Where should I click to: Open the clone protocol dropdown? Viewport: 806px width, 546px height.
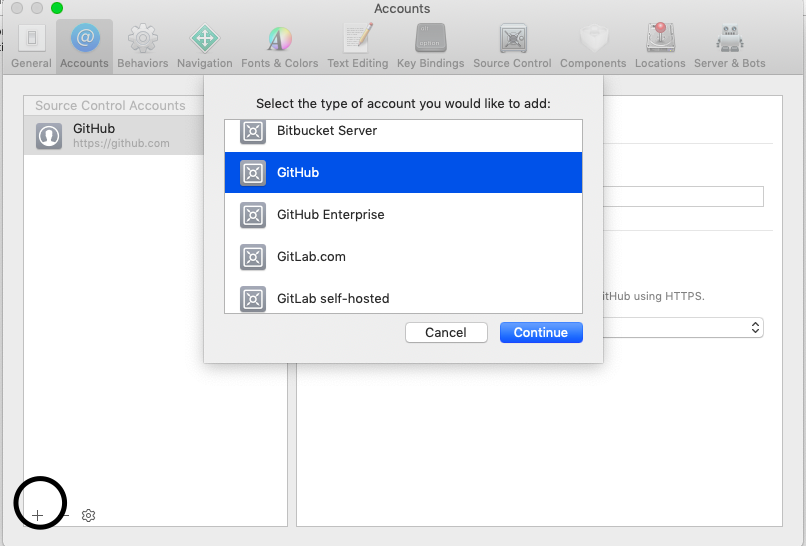point(683,327)
